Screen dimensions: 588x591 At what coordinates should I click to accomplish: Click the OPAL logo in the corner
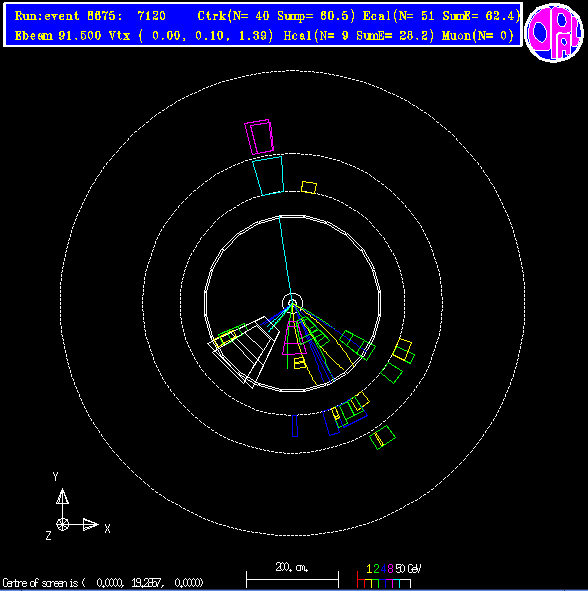pos(554,32)
